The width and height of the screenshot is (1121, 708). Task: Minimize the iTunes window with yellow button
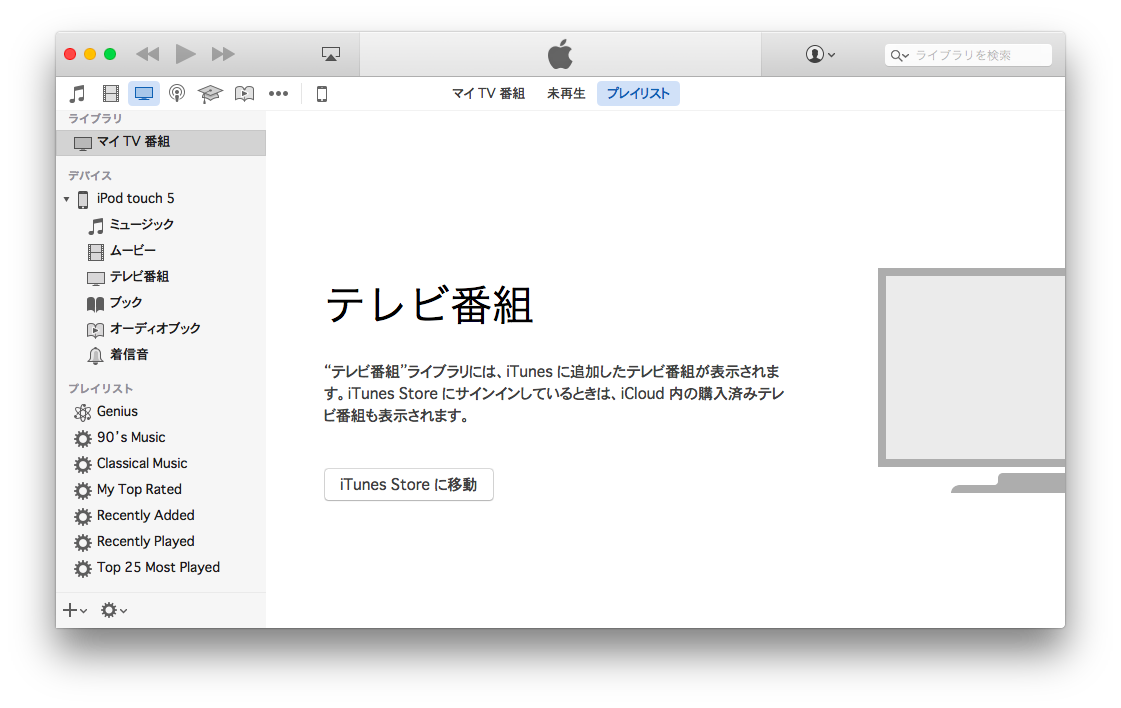click(x=90, y=54)
